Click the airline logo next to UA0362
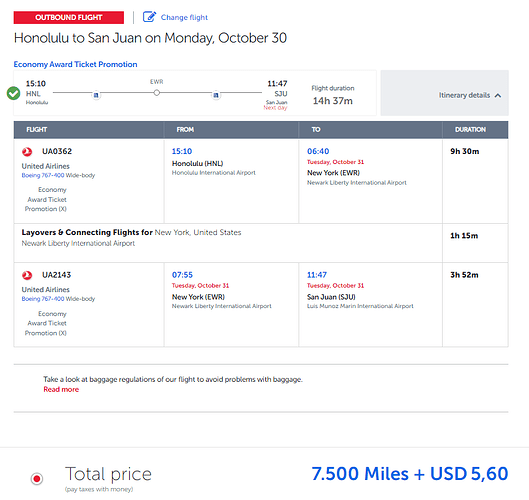This screenshot has height=500, width=529. (x=27, y=152)
